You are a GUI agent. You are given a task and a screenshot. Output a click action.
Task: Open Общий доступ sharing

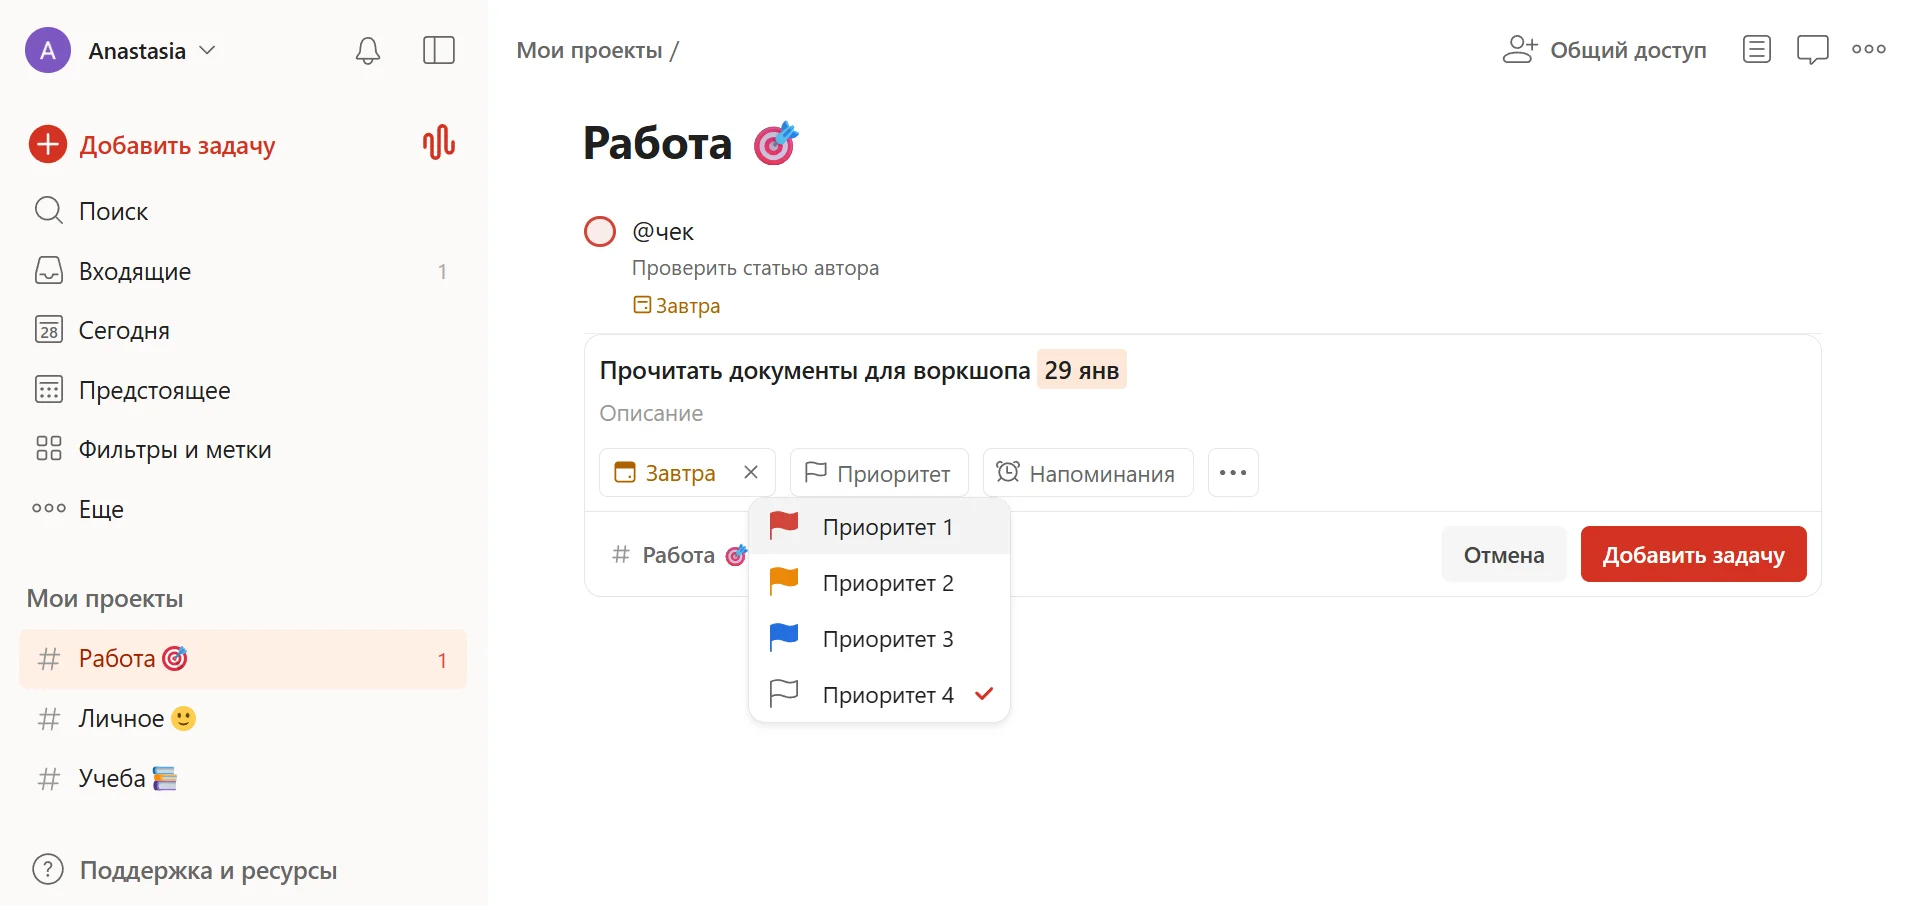click(x=1604, y=50)
